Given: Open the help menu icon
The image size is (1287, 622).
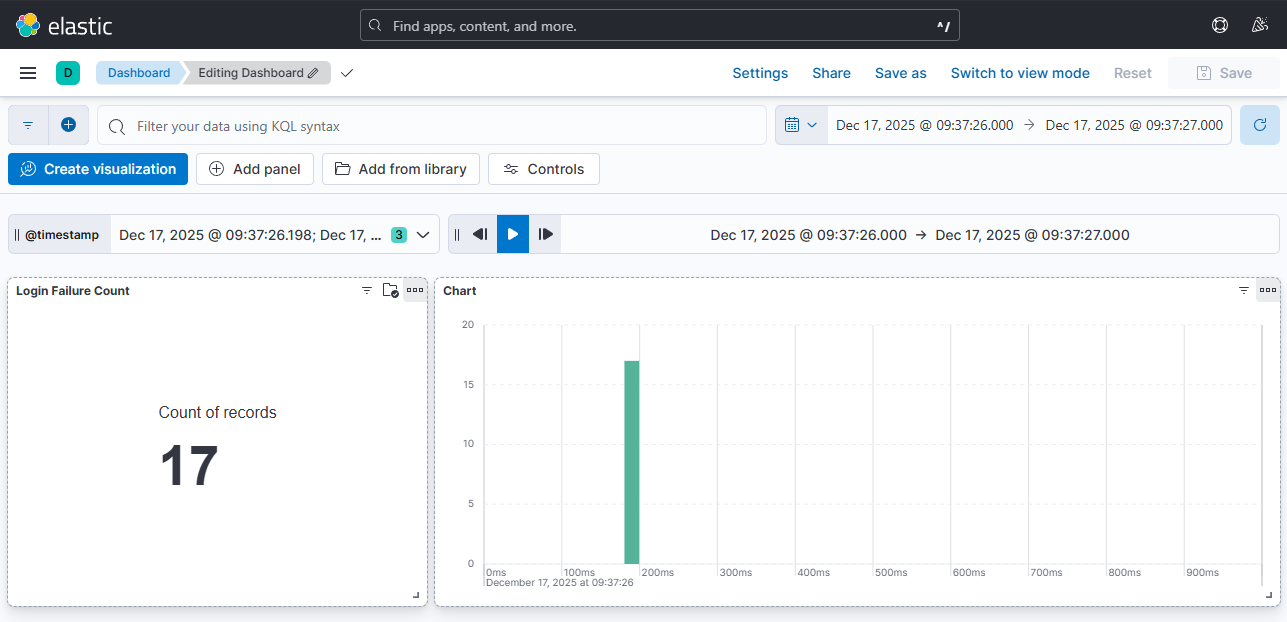Looking at the screenshot, I should point(1220,25).
